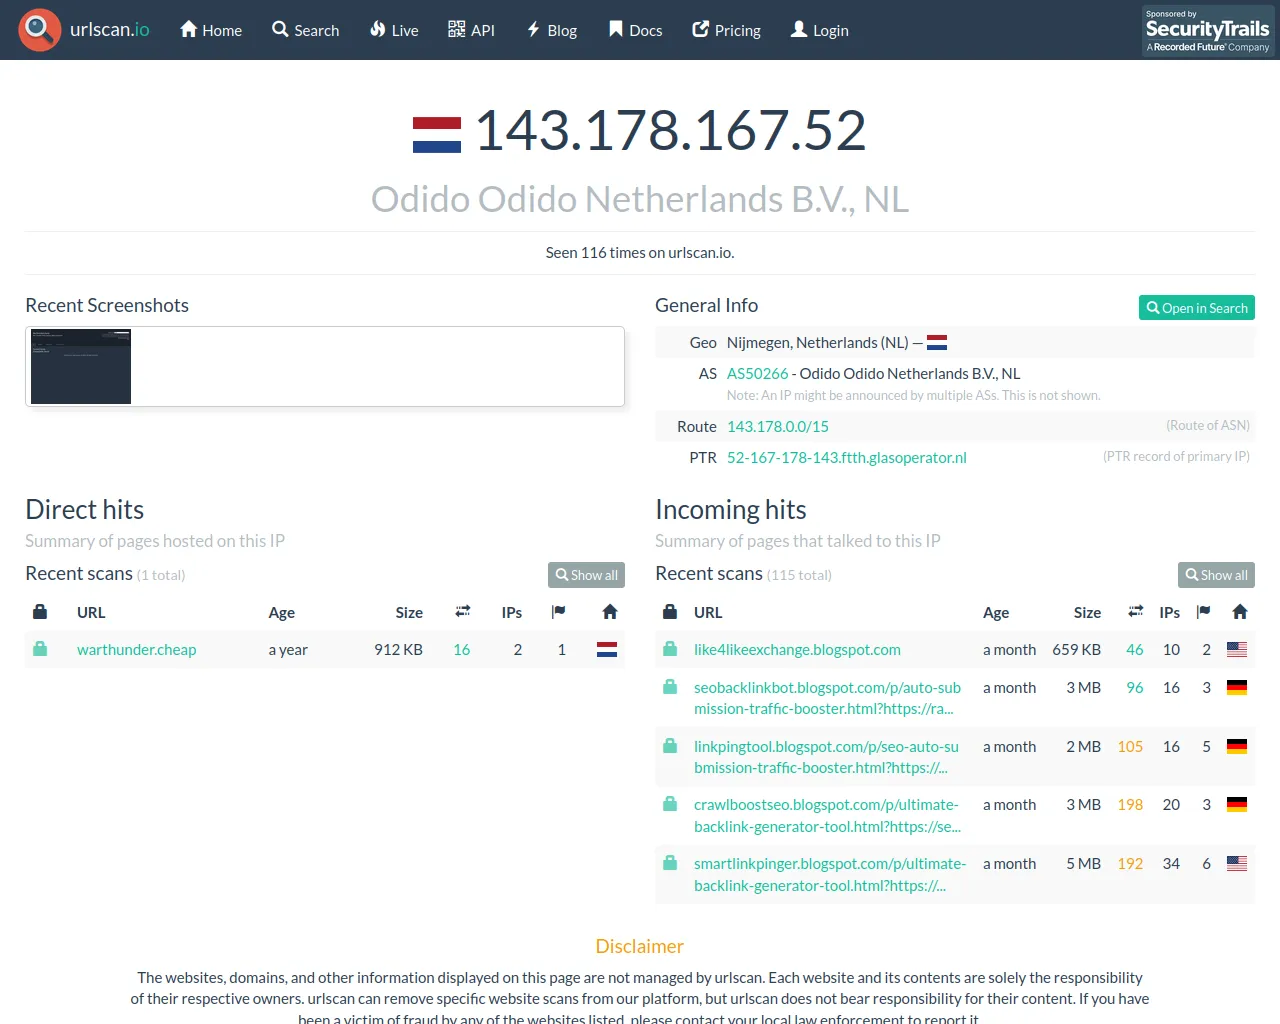Open the crawlboostseo.blogspot.com scan link
This screenshot has height=1024, width=1280.
point(827,815)
